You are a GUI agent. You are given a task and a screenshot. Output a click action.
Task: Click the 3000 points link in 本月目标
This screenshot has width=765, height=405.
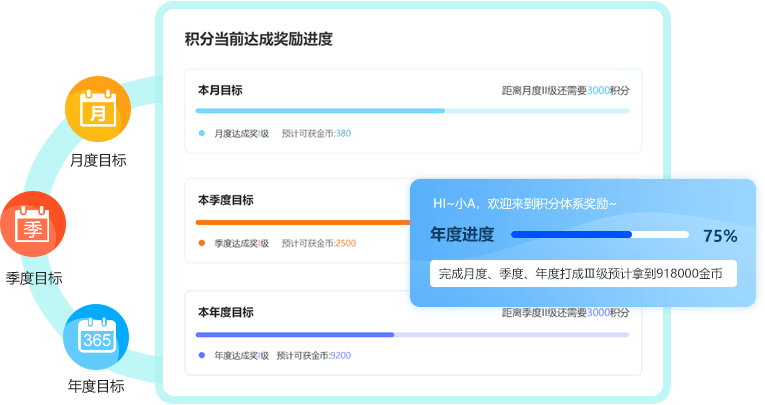(x=598, y=90)
